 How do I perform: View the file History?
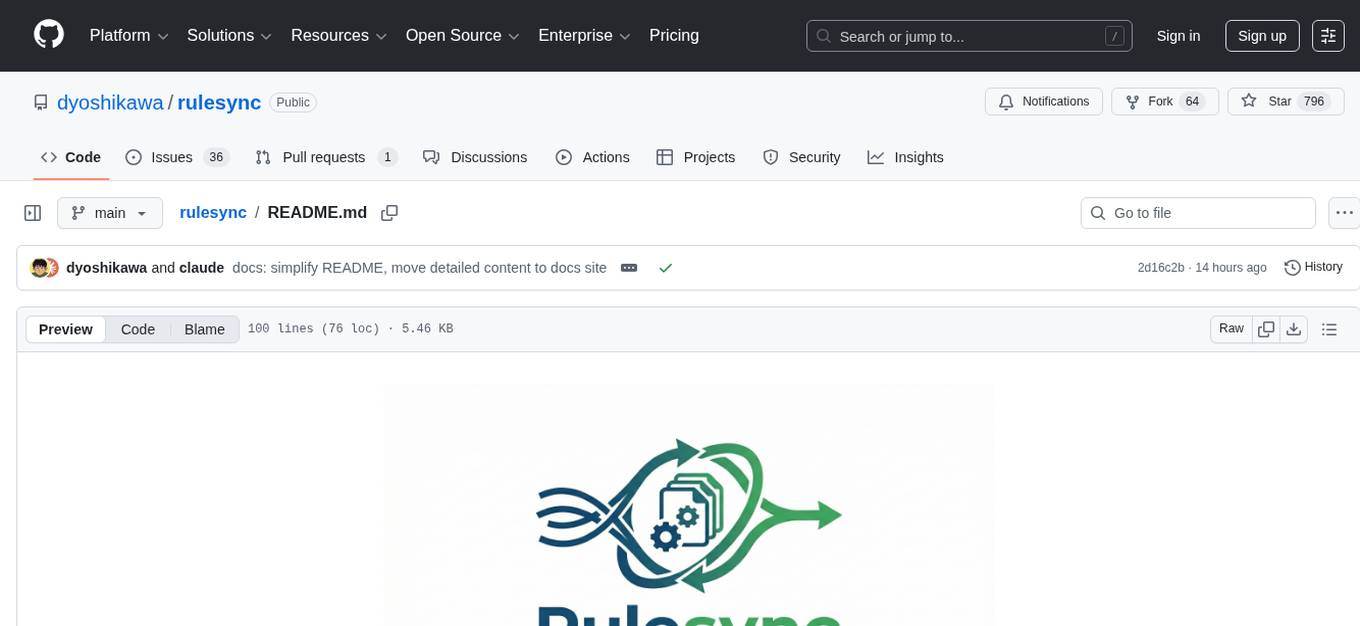pyautogui.click(x=1313, y=267)
